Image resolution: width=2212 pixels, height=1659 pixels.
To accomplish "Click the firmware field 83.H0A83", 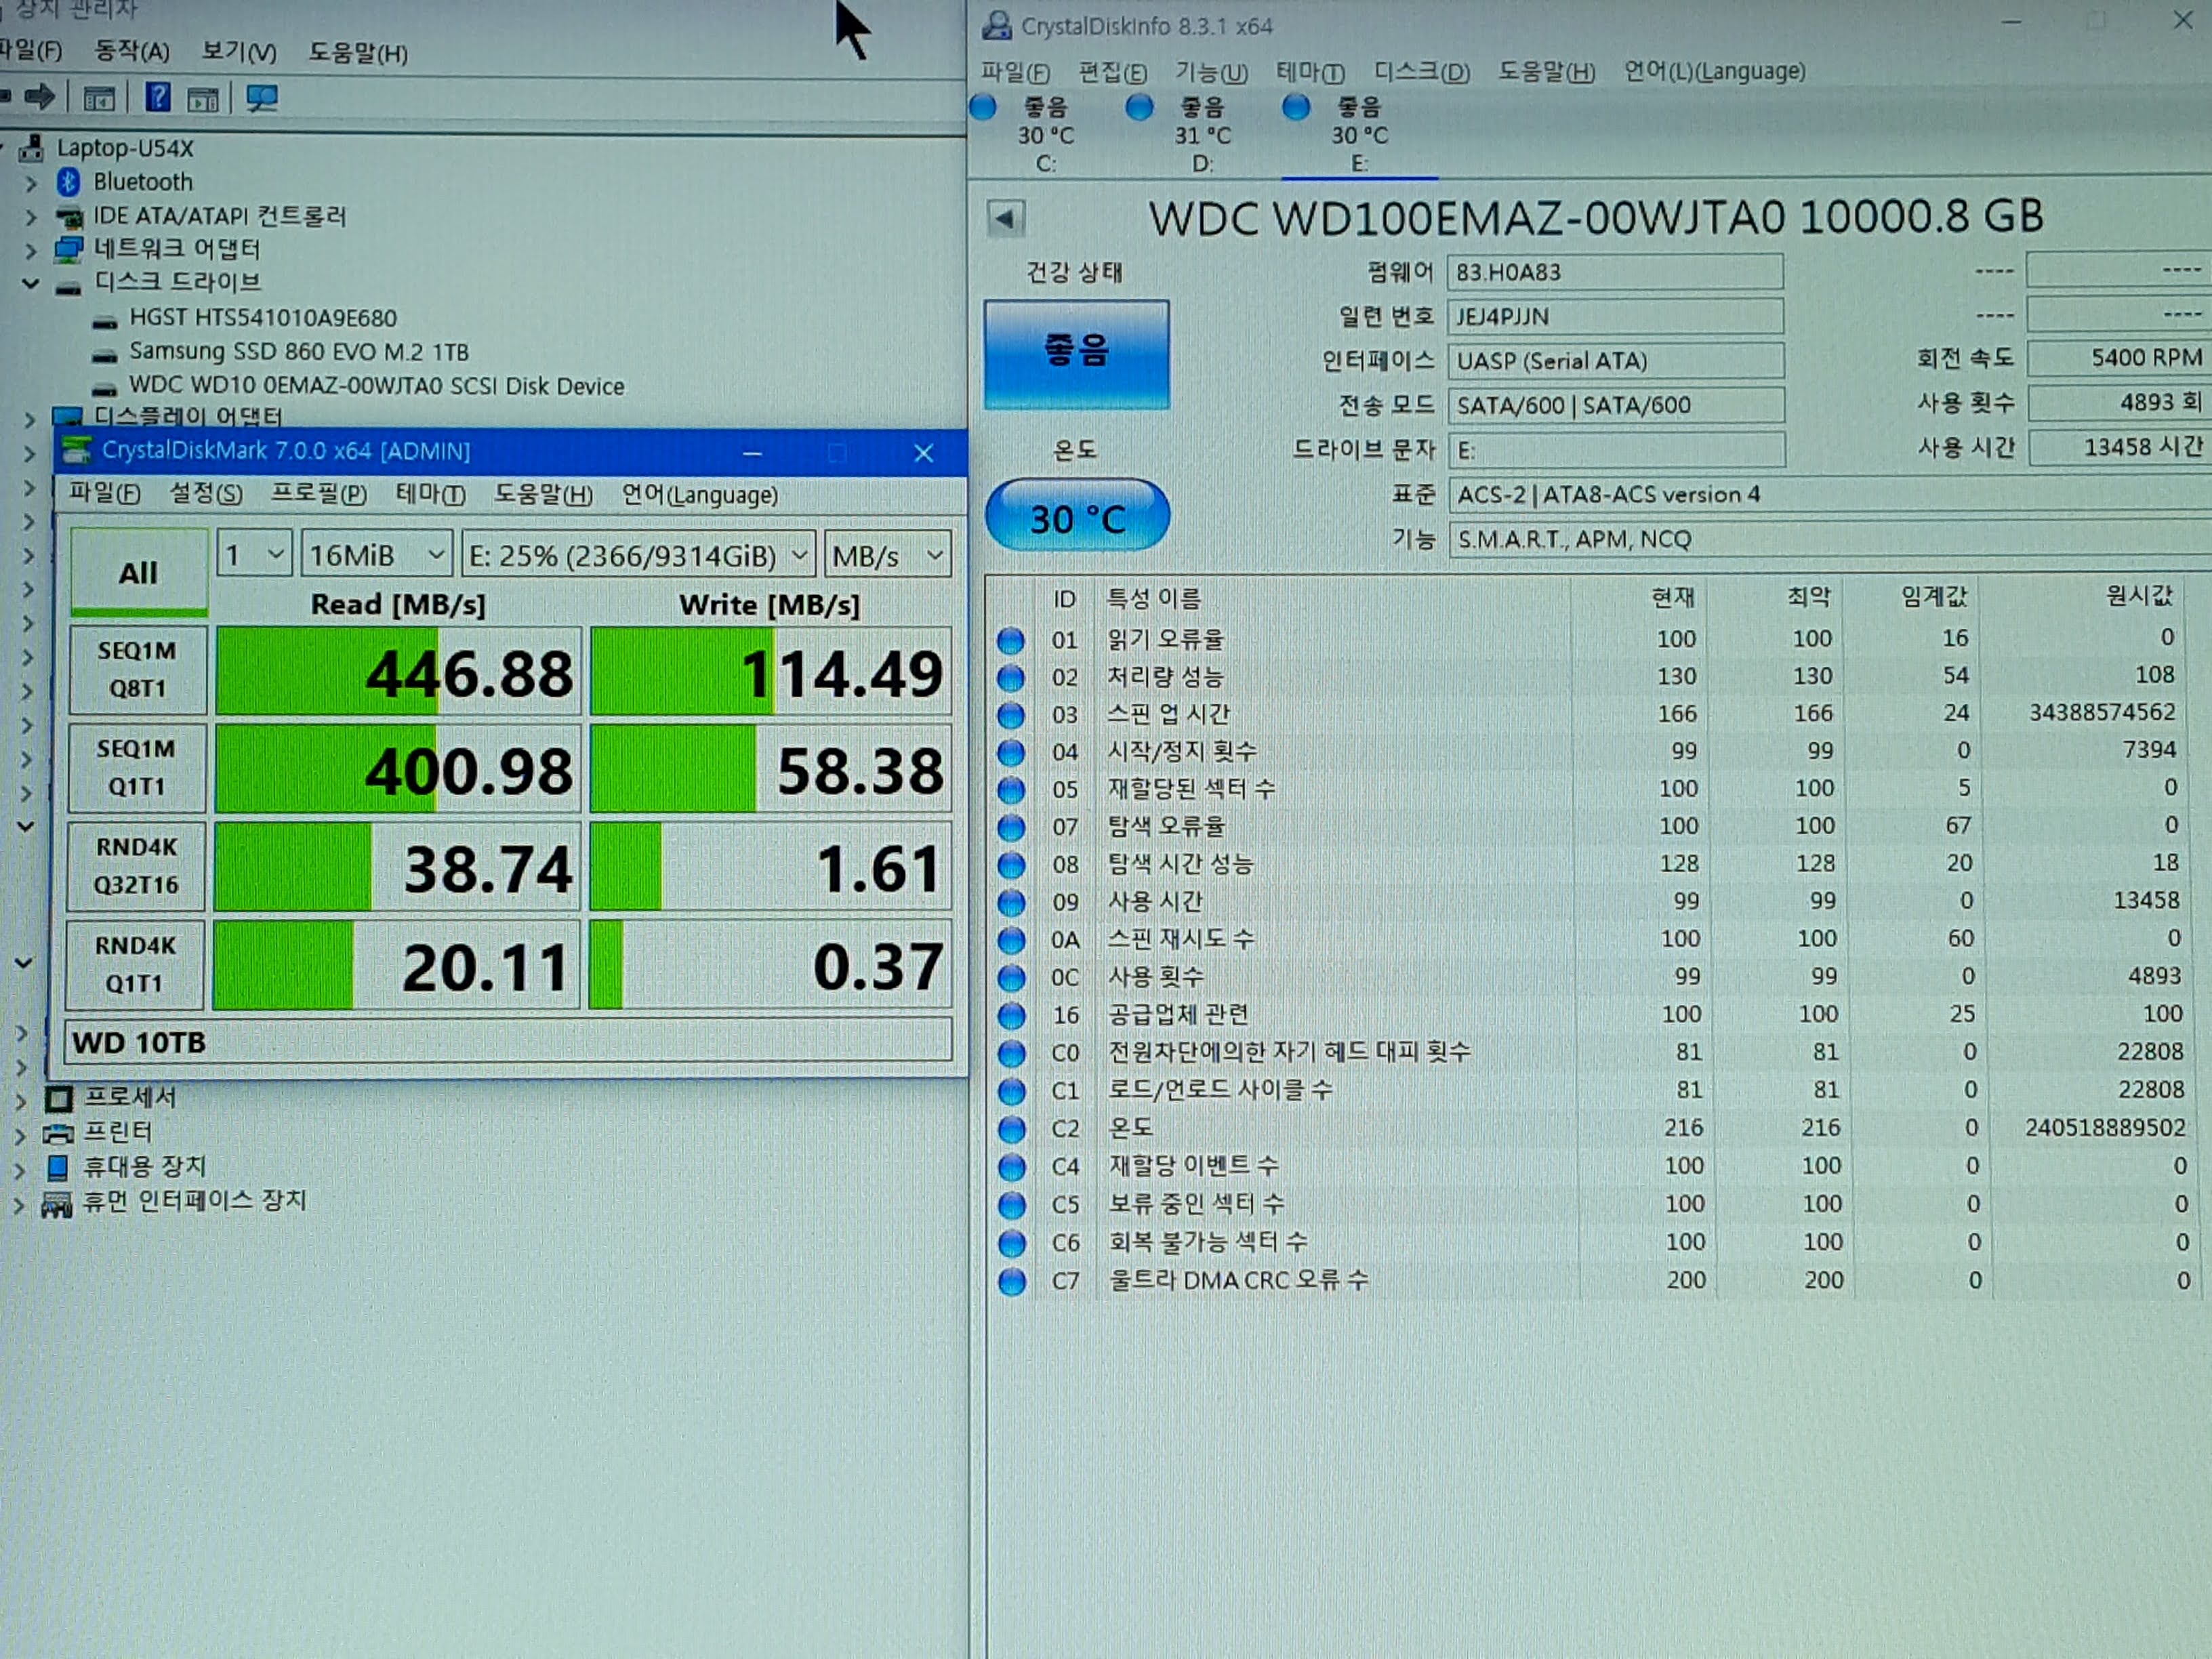I will pyautogui.click(x=1614, y=272).
